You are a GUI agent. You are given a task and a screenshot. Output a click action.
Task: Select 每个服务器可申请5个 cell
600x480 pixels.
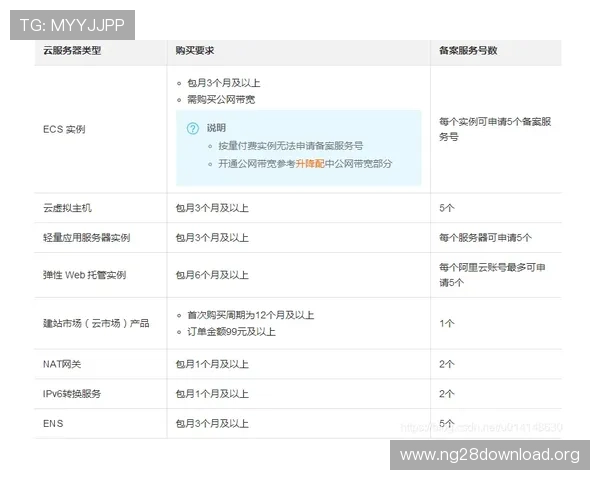(x=485, y=238)
